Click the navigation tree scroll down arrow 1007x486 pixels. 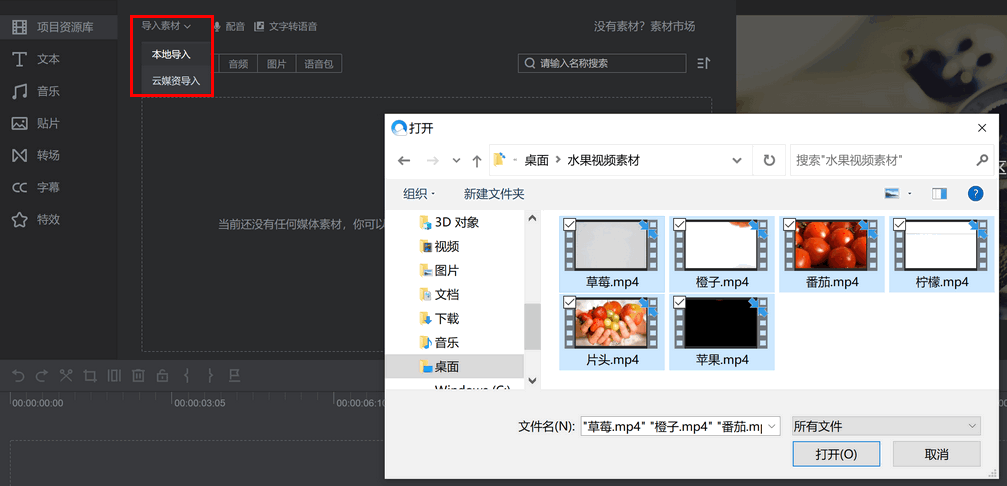click(532, 381)
